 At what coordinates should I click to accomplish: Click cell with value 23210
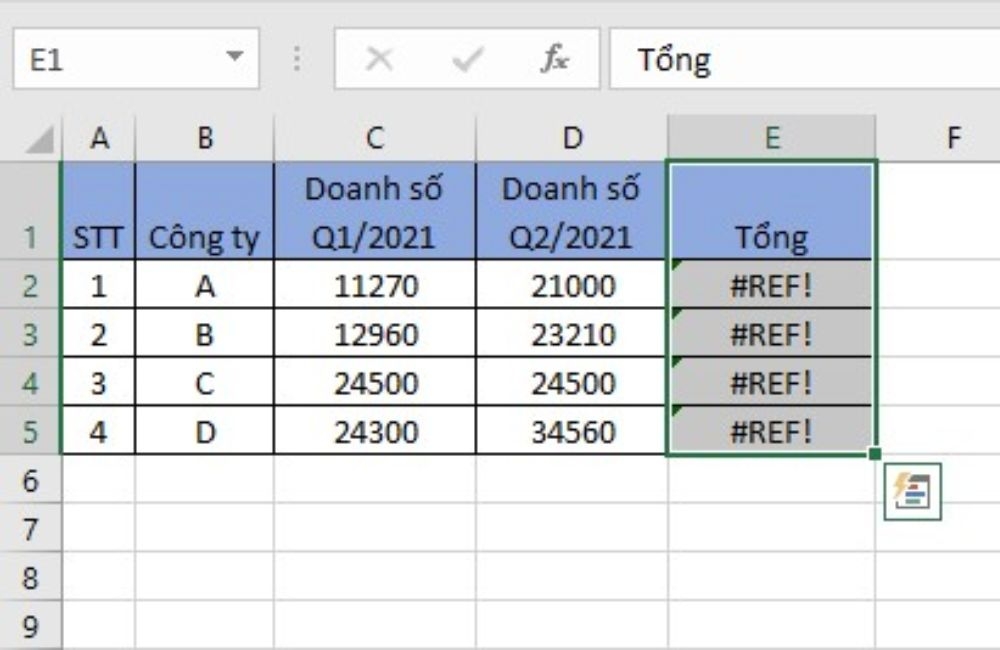(572, 333)
